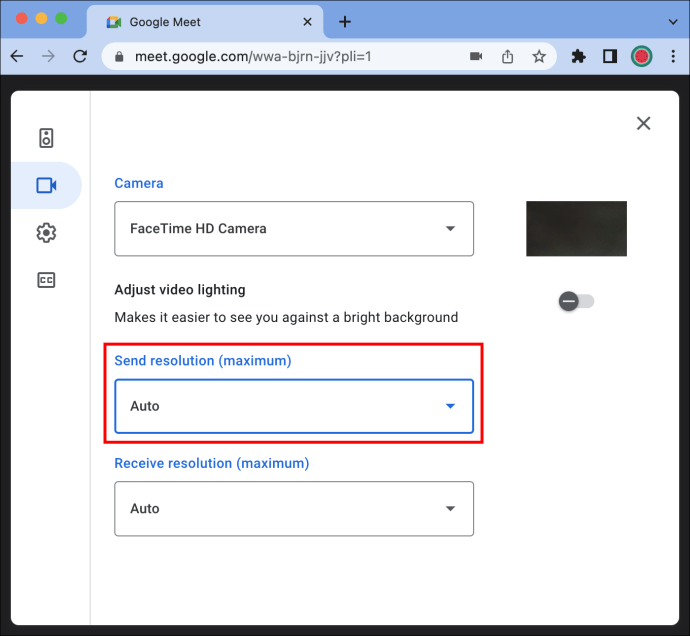Go back to the previous page
690x636 pixels.
[x=17, y=56]
